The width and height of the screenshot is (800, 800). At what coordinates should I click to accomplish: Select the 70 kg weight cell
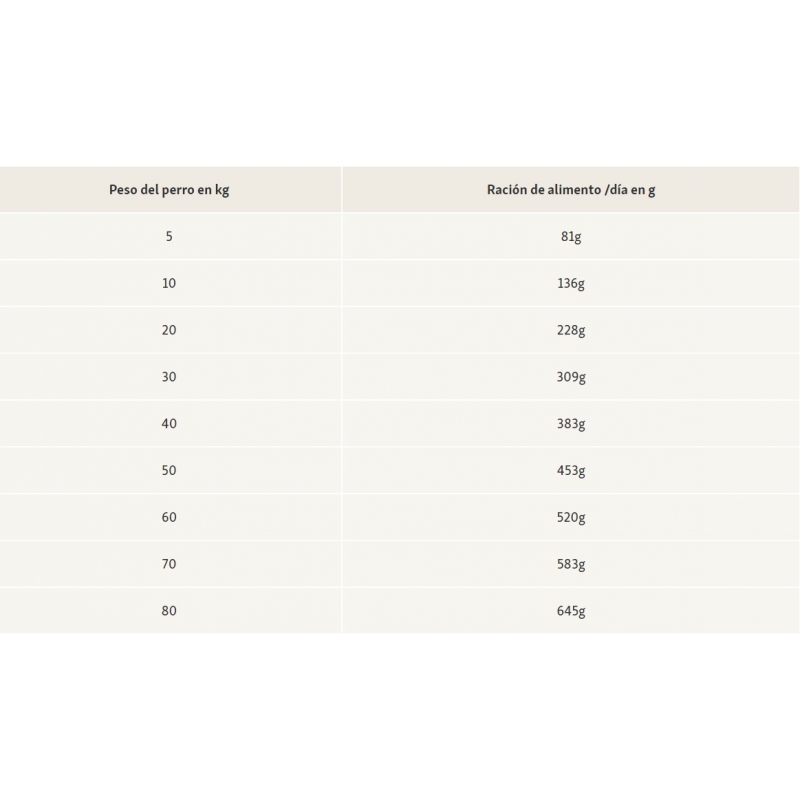click(169, 564)
